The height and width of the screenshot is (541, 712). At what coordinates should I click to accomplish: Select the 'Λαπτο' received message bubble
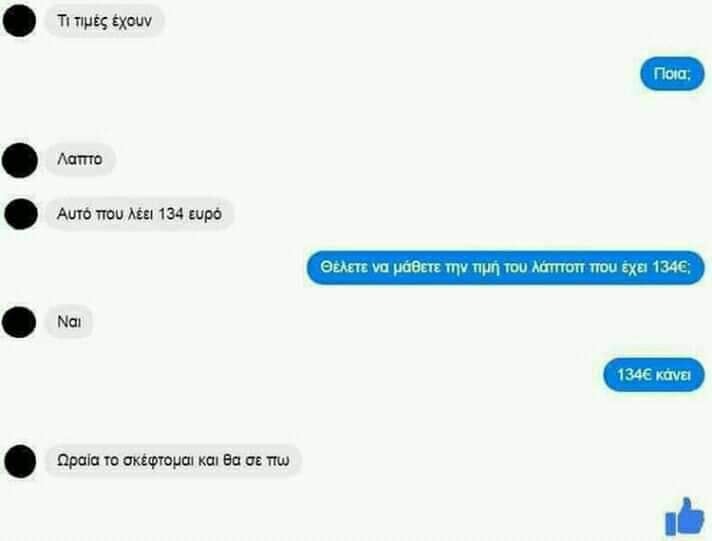(x=79, y=159)
